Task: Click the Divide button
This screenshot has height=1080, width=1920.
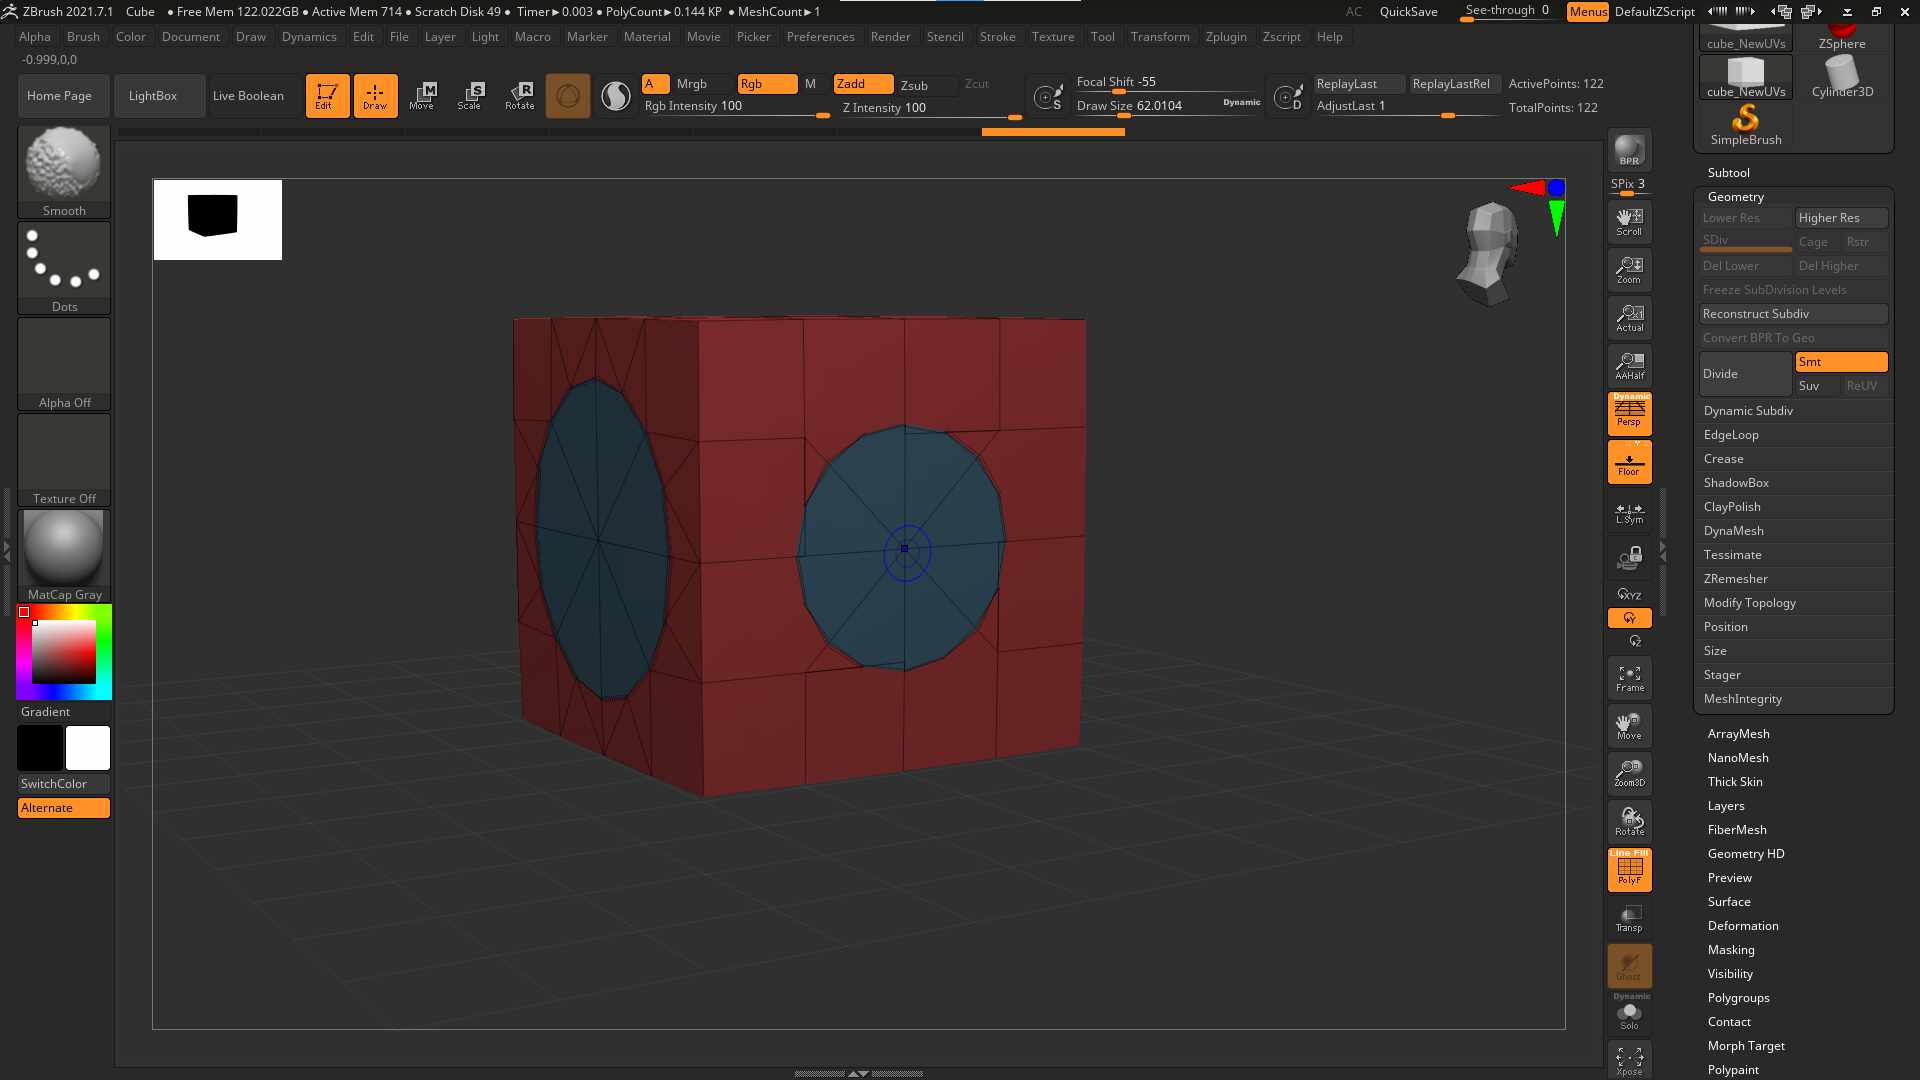Action: 1745,374
